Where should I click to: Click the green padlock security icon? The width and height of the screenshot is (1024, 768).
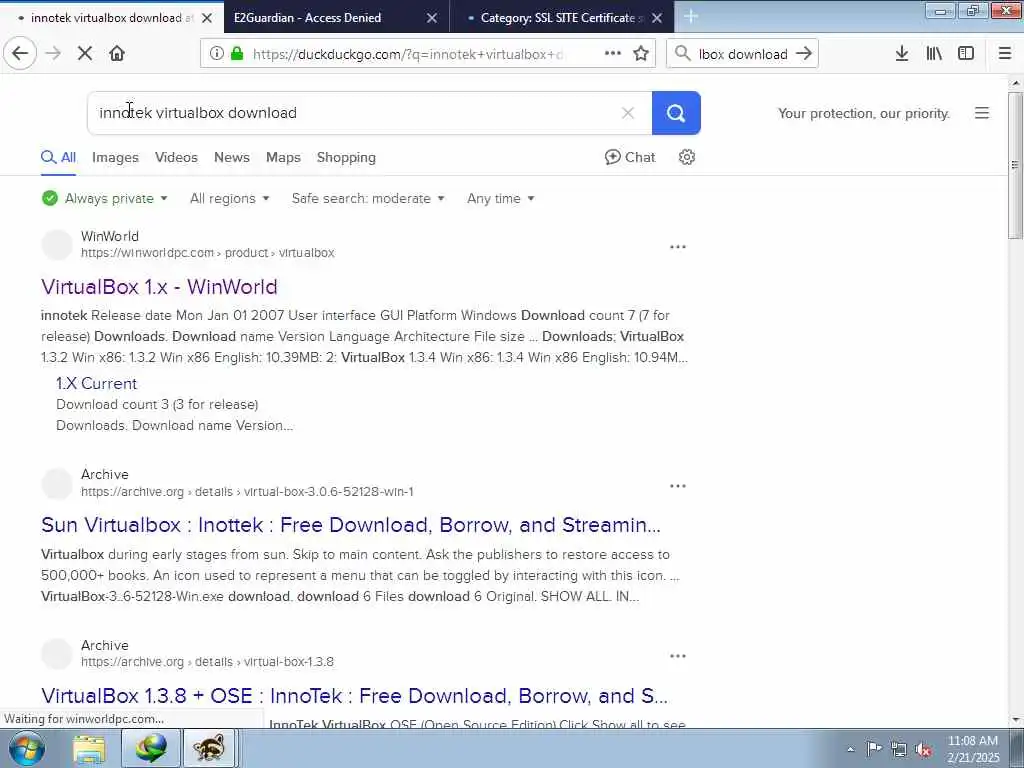[x=238, y=54]
